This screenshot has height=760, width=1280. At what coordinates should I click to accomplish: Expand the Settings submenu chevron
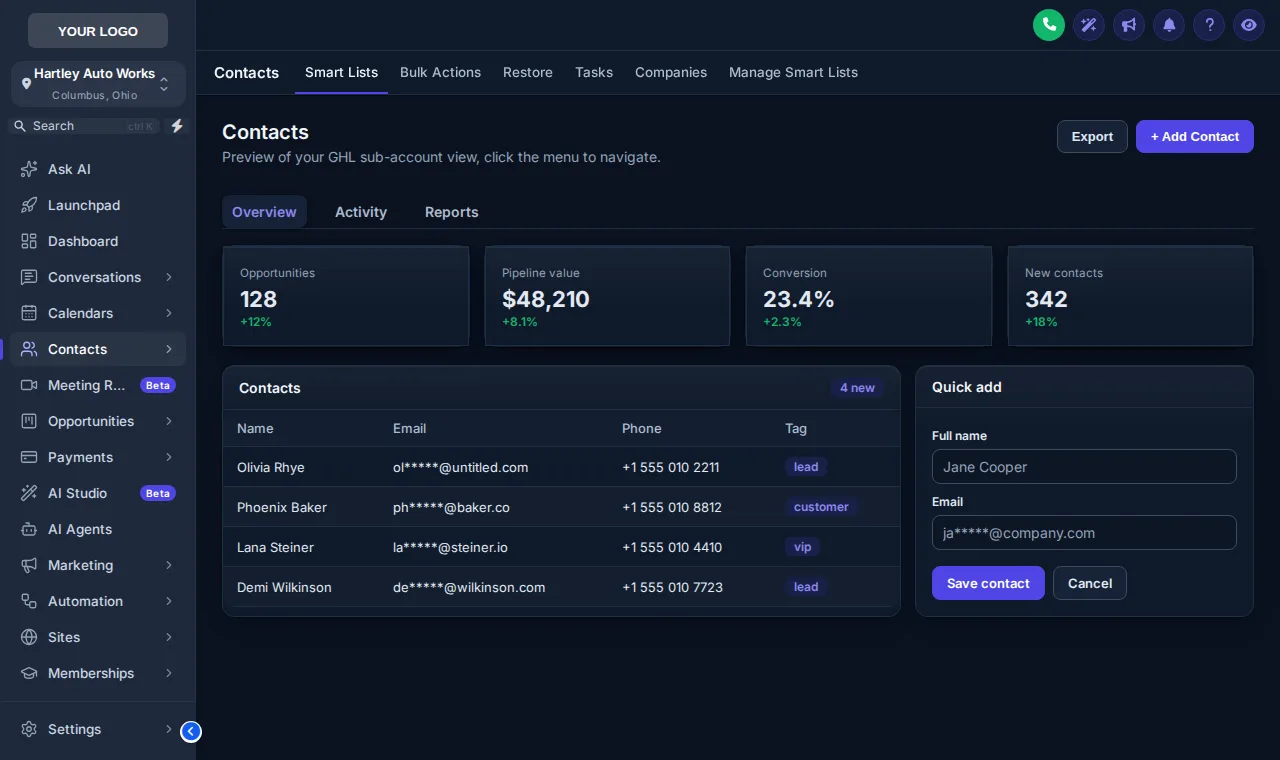click(169, 729)
